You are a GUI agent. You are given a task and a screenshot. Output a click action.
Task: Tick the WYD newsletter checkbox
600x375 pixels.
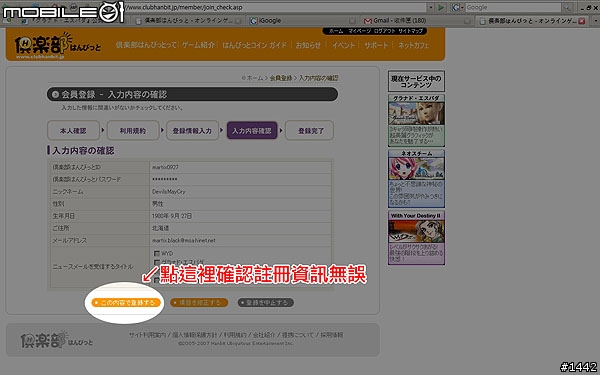click(157, 253)
